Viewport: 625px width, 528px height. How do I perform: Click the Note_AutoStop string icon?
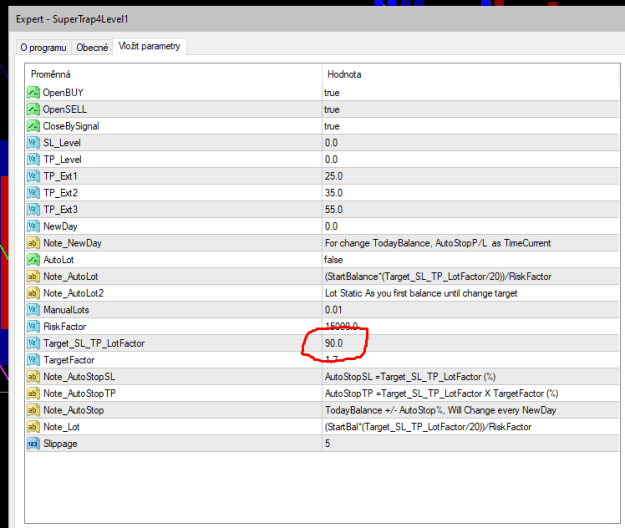click(x=33, y=410)
